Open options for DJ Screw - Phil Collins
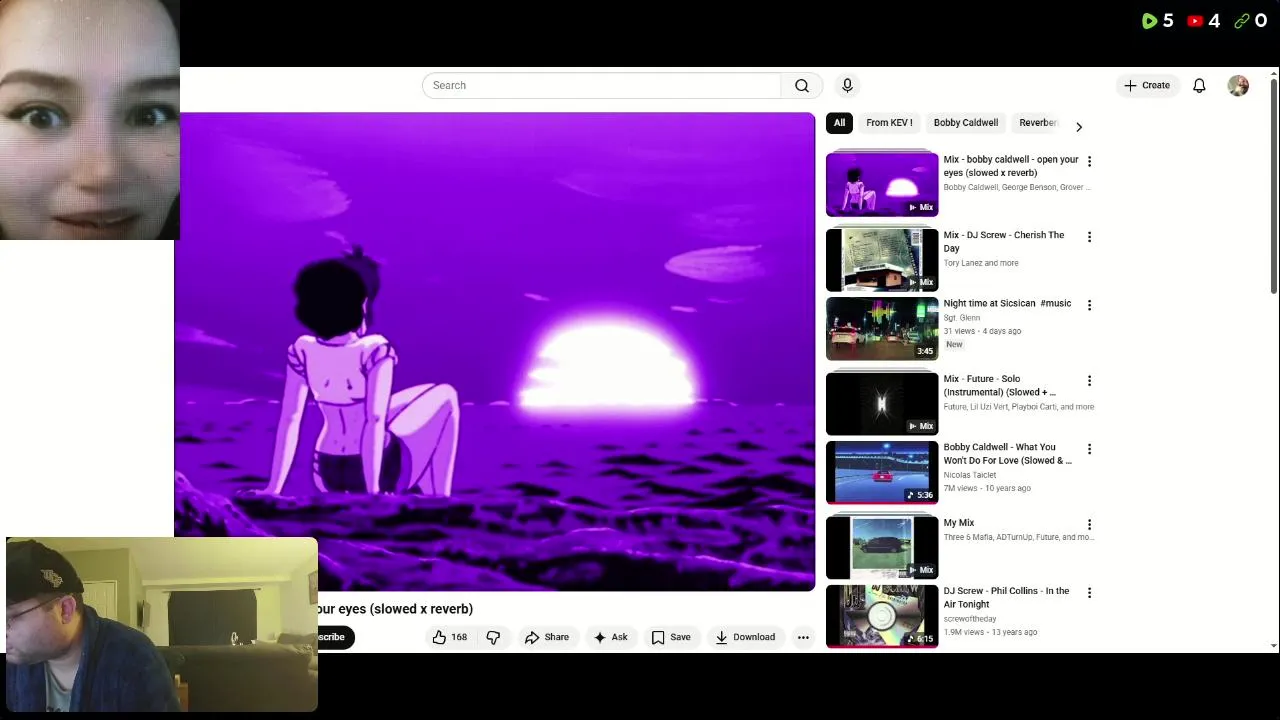Viewport: 1280px width, 720px height. [x=1089, y=593]
